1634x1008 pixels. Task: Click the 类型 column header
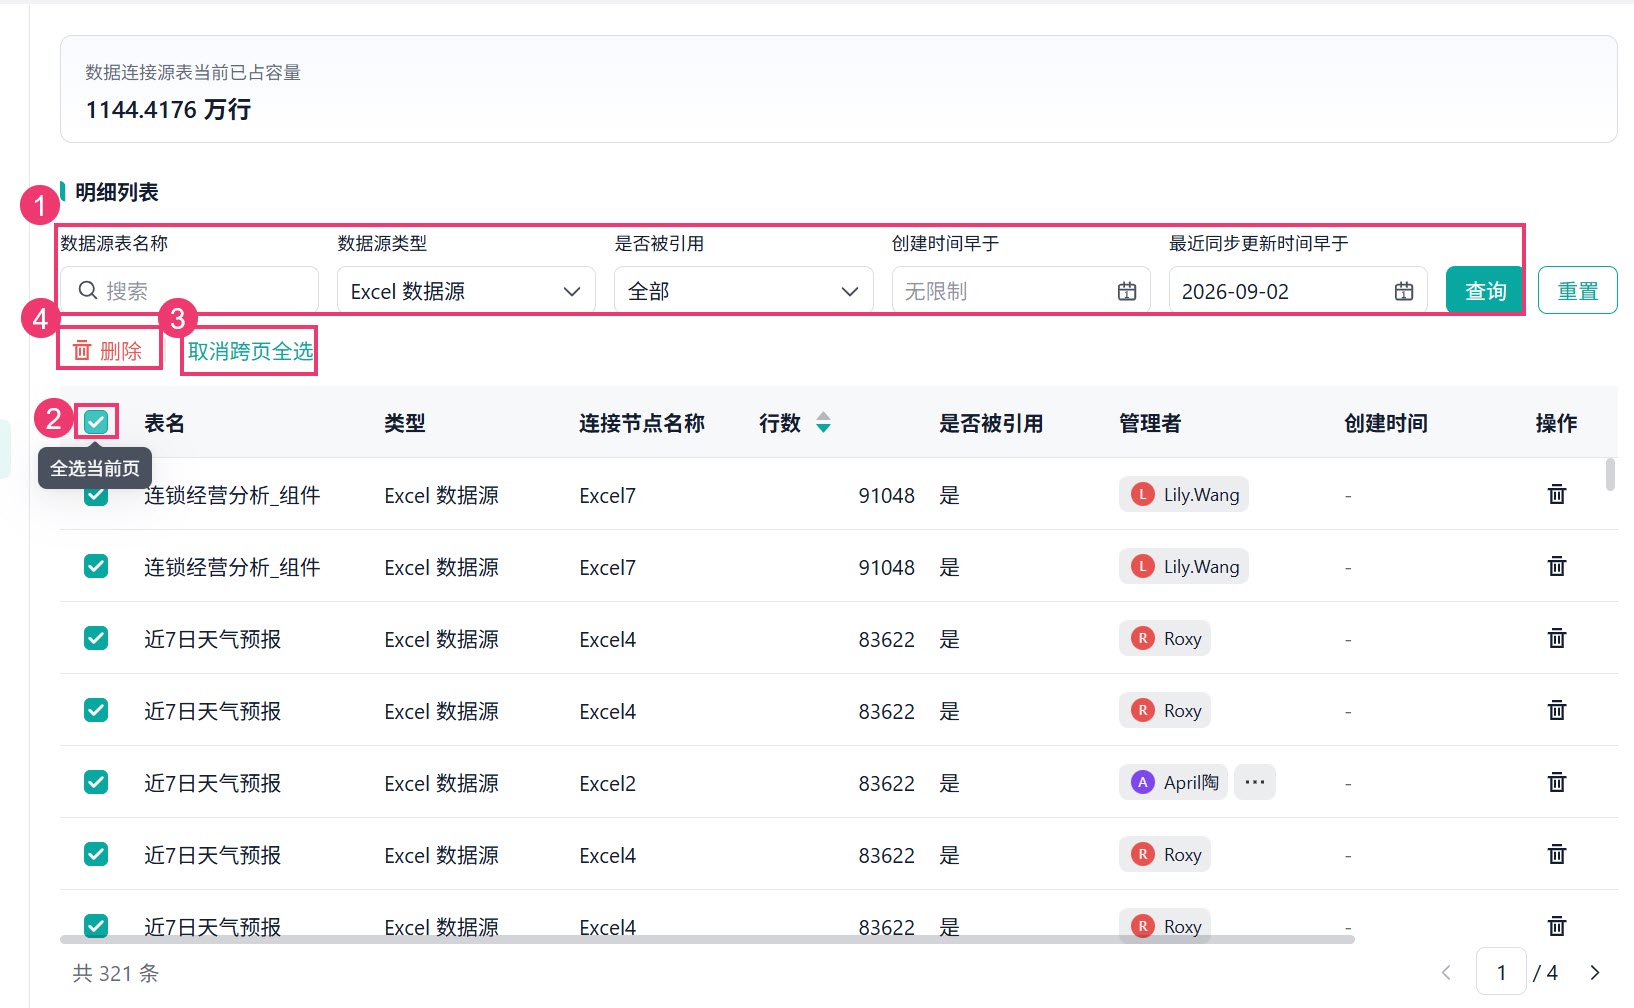[x=405, y=423]
